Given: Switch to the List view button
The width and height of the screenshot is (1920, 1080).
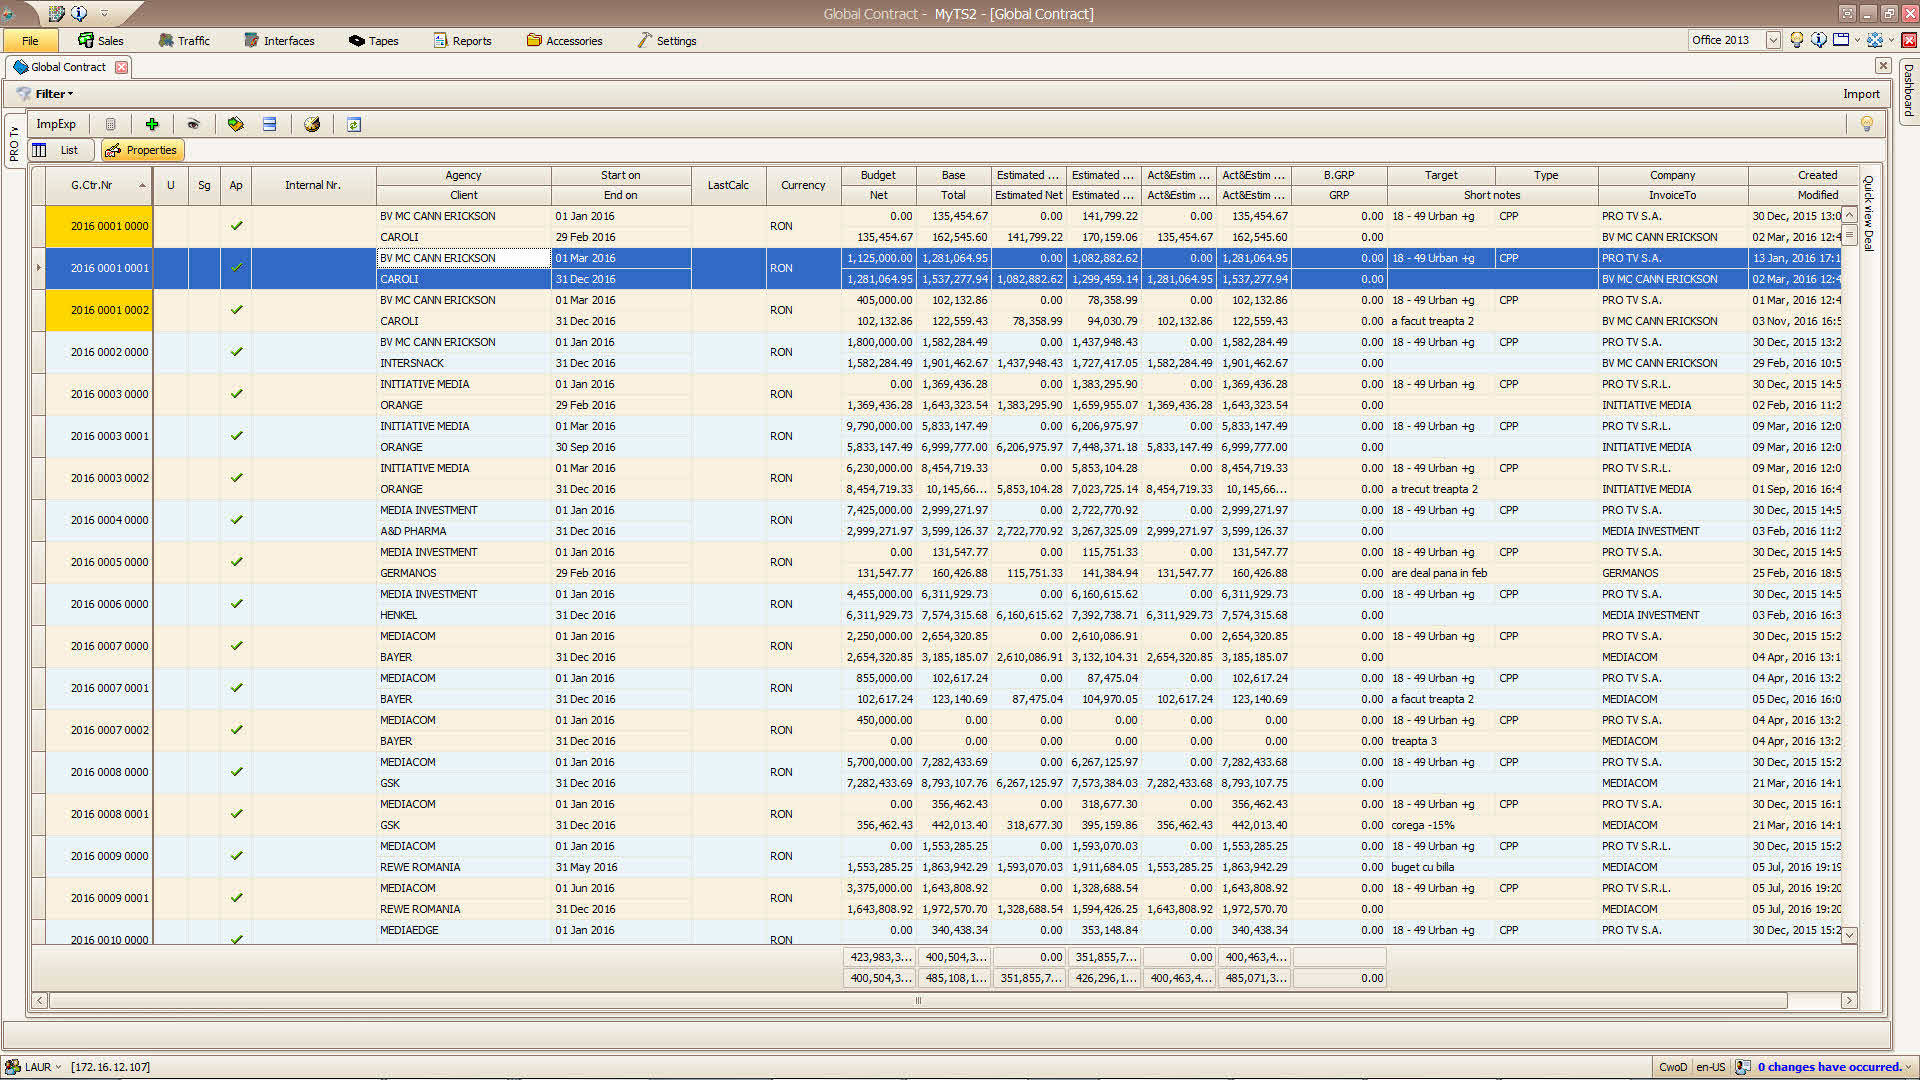Looking at the screenshot, I should tap(60, 150).
